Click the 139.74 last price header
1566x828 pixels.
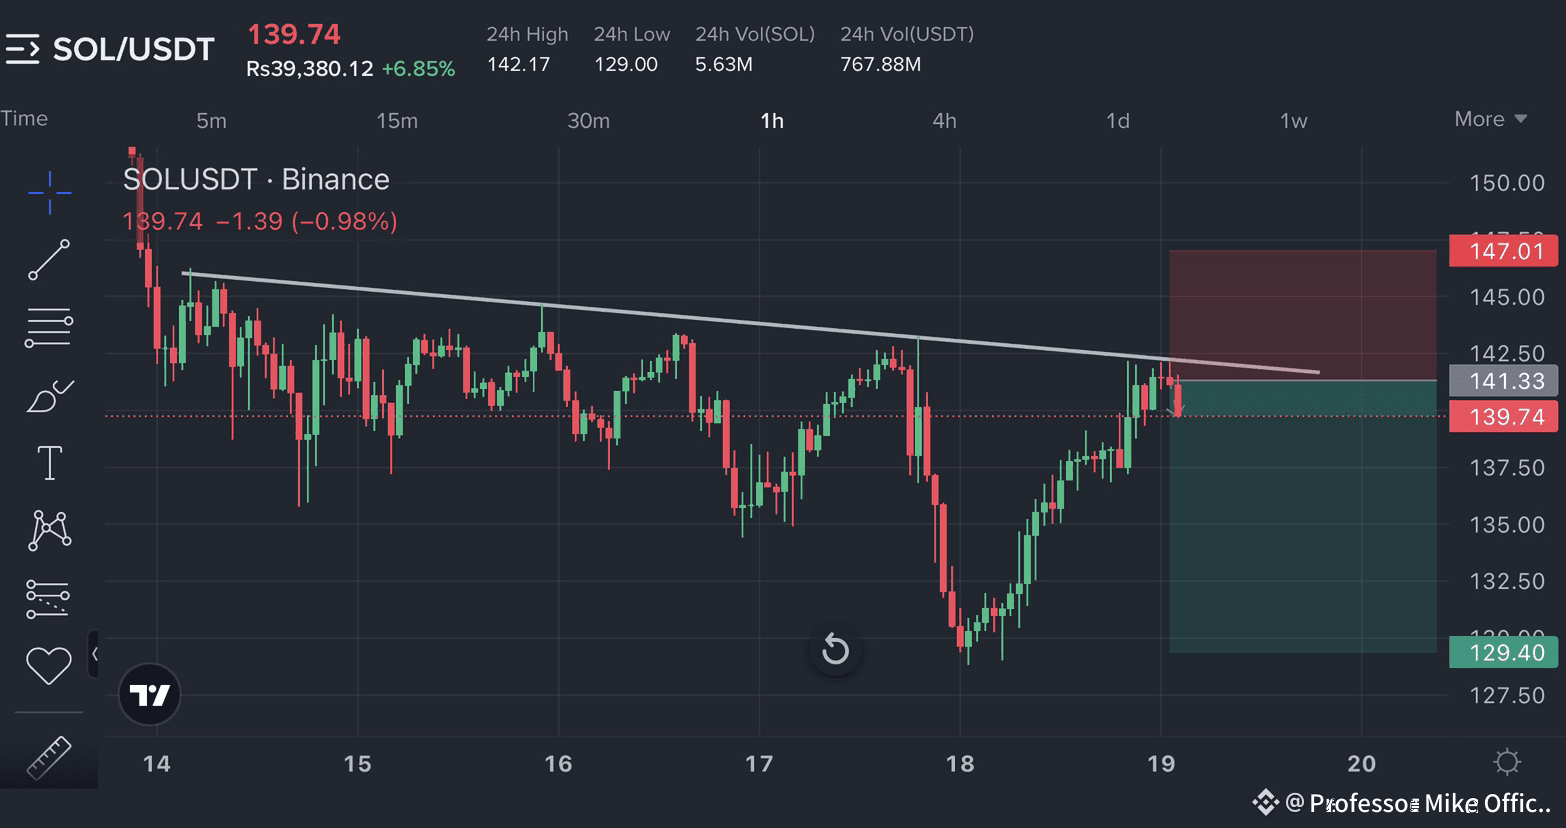[294, 34]
